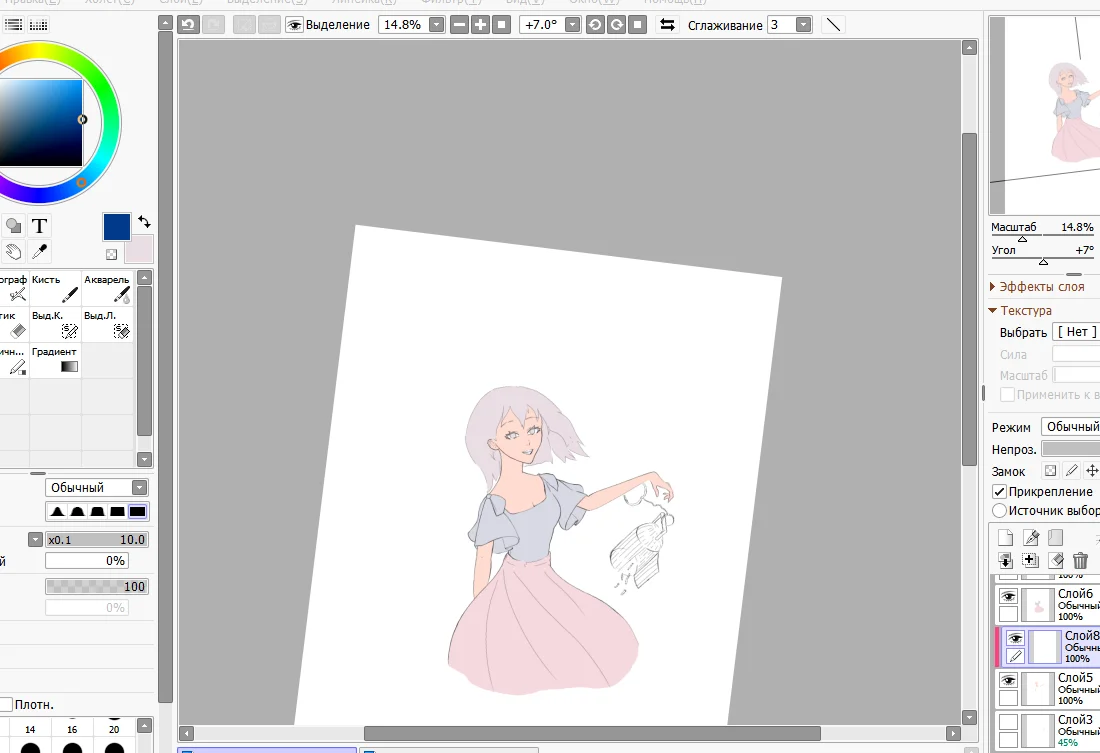
Task: Hide layer Слой6 using its eye icon
Action: (1008, 596)
